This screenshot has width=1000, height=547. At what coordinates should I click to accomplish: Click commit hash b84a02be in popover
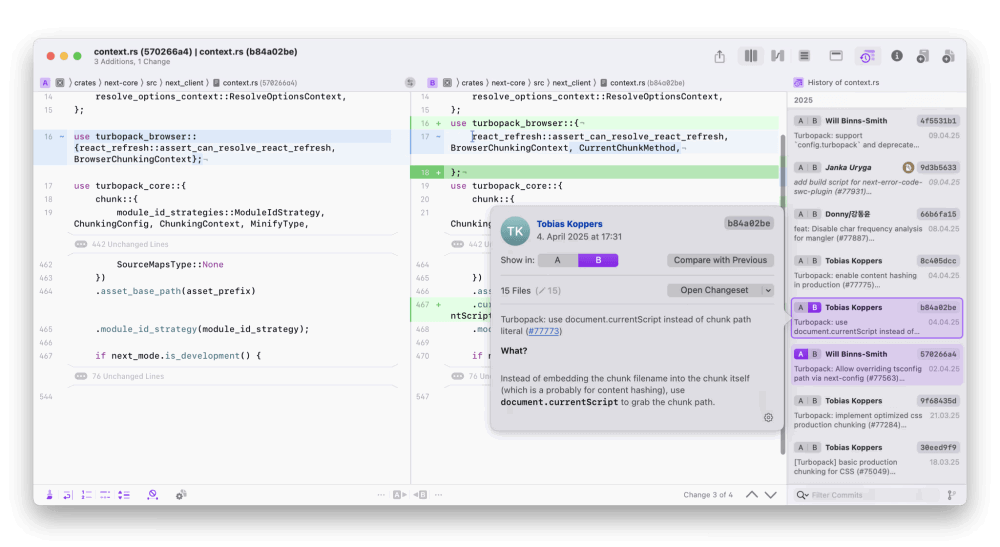click(x=749, y=223)
